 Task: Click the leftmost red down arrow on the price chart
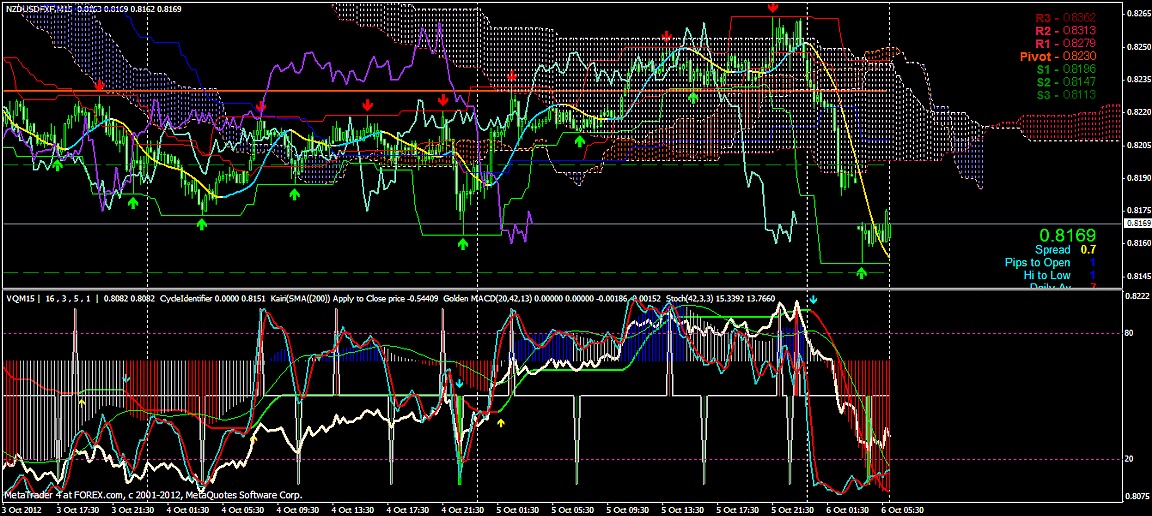tap(99, 87)
